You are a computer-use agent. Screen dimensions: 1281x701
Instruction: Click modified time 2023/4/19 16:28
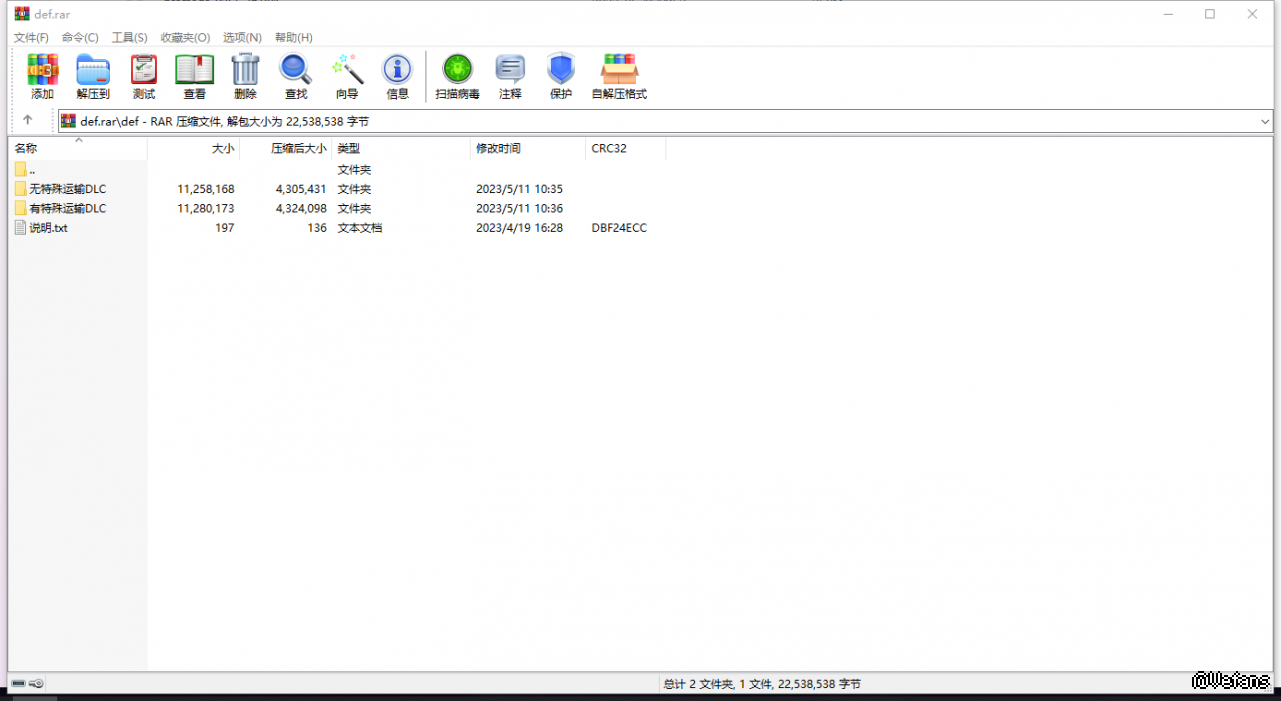click(x=519, y=228)
